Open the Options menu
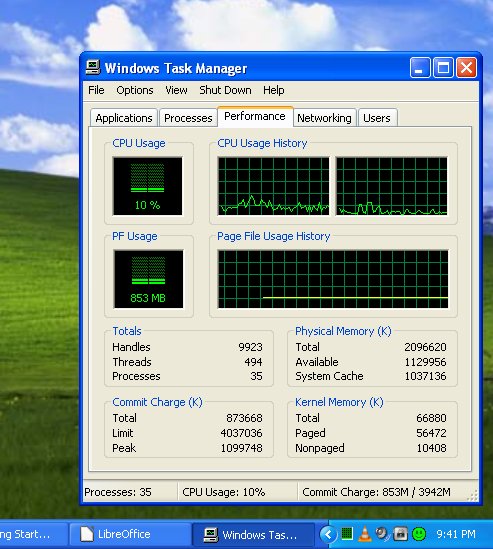This screenshot has height=549, width=493. 135,90
